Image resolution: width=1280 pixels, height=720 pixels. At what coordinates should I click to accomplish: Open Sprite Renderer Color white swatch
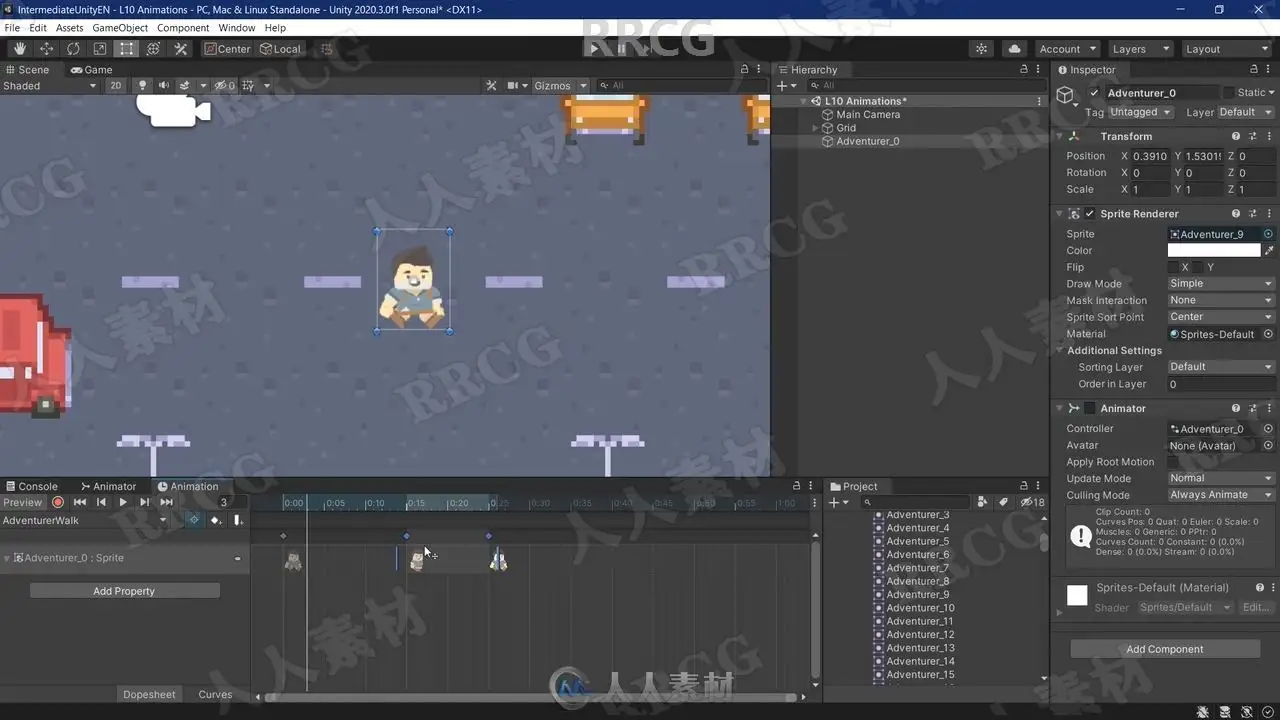(x=1214, y=251)
